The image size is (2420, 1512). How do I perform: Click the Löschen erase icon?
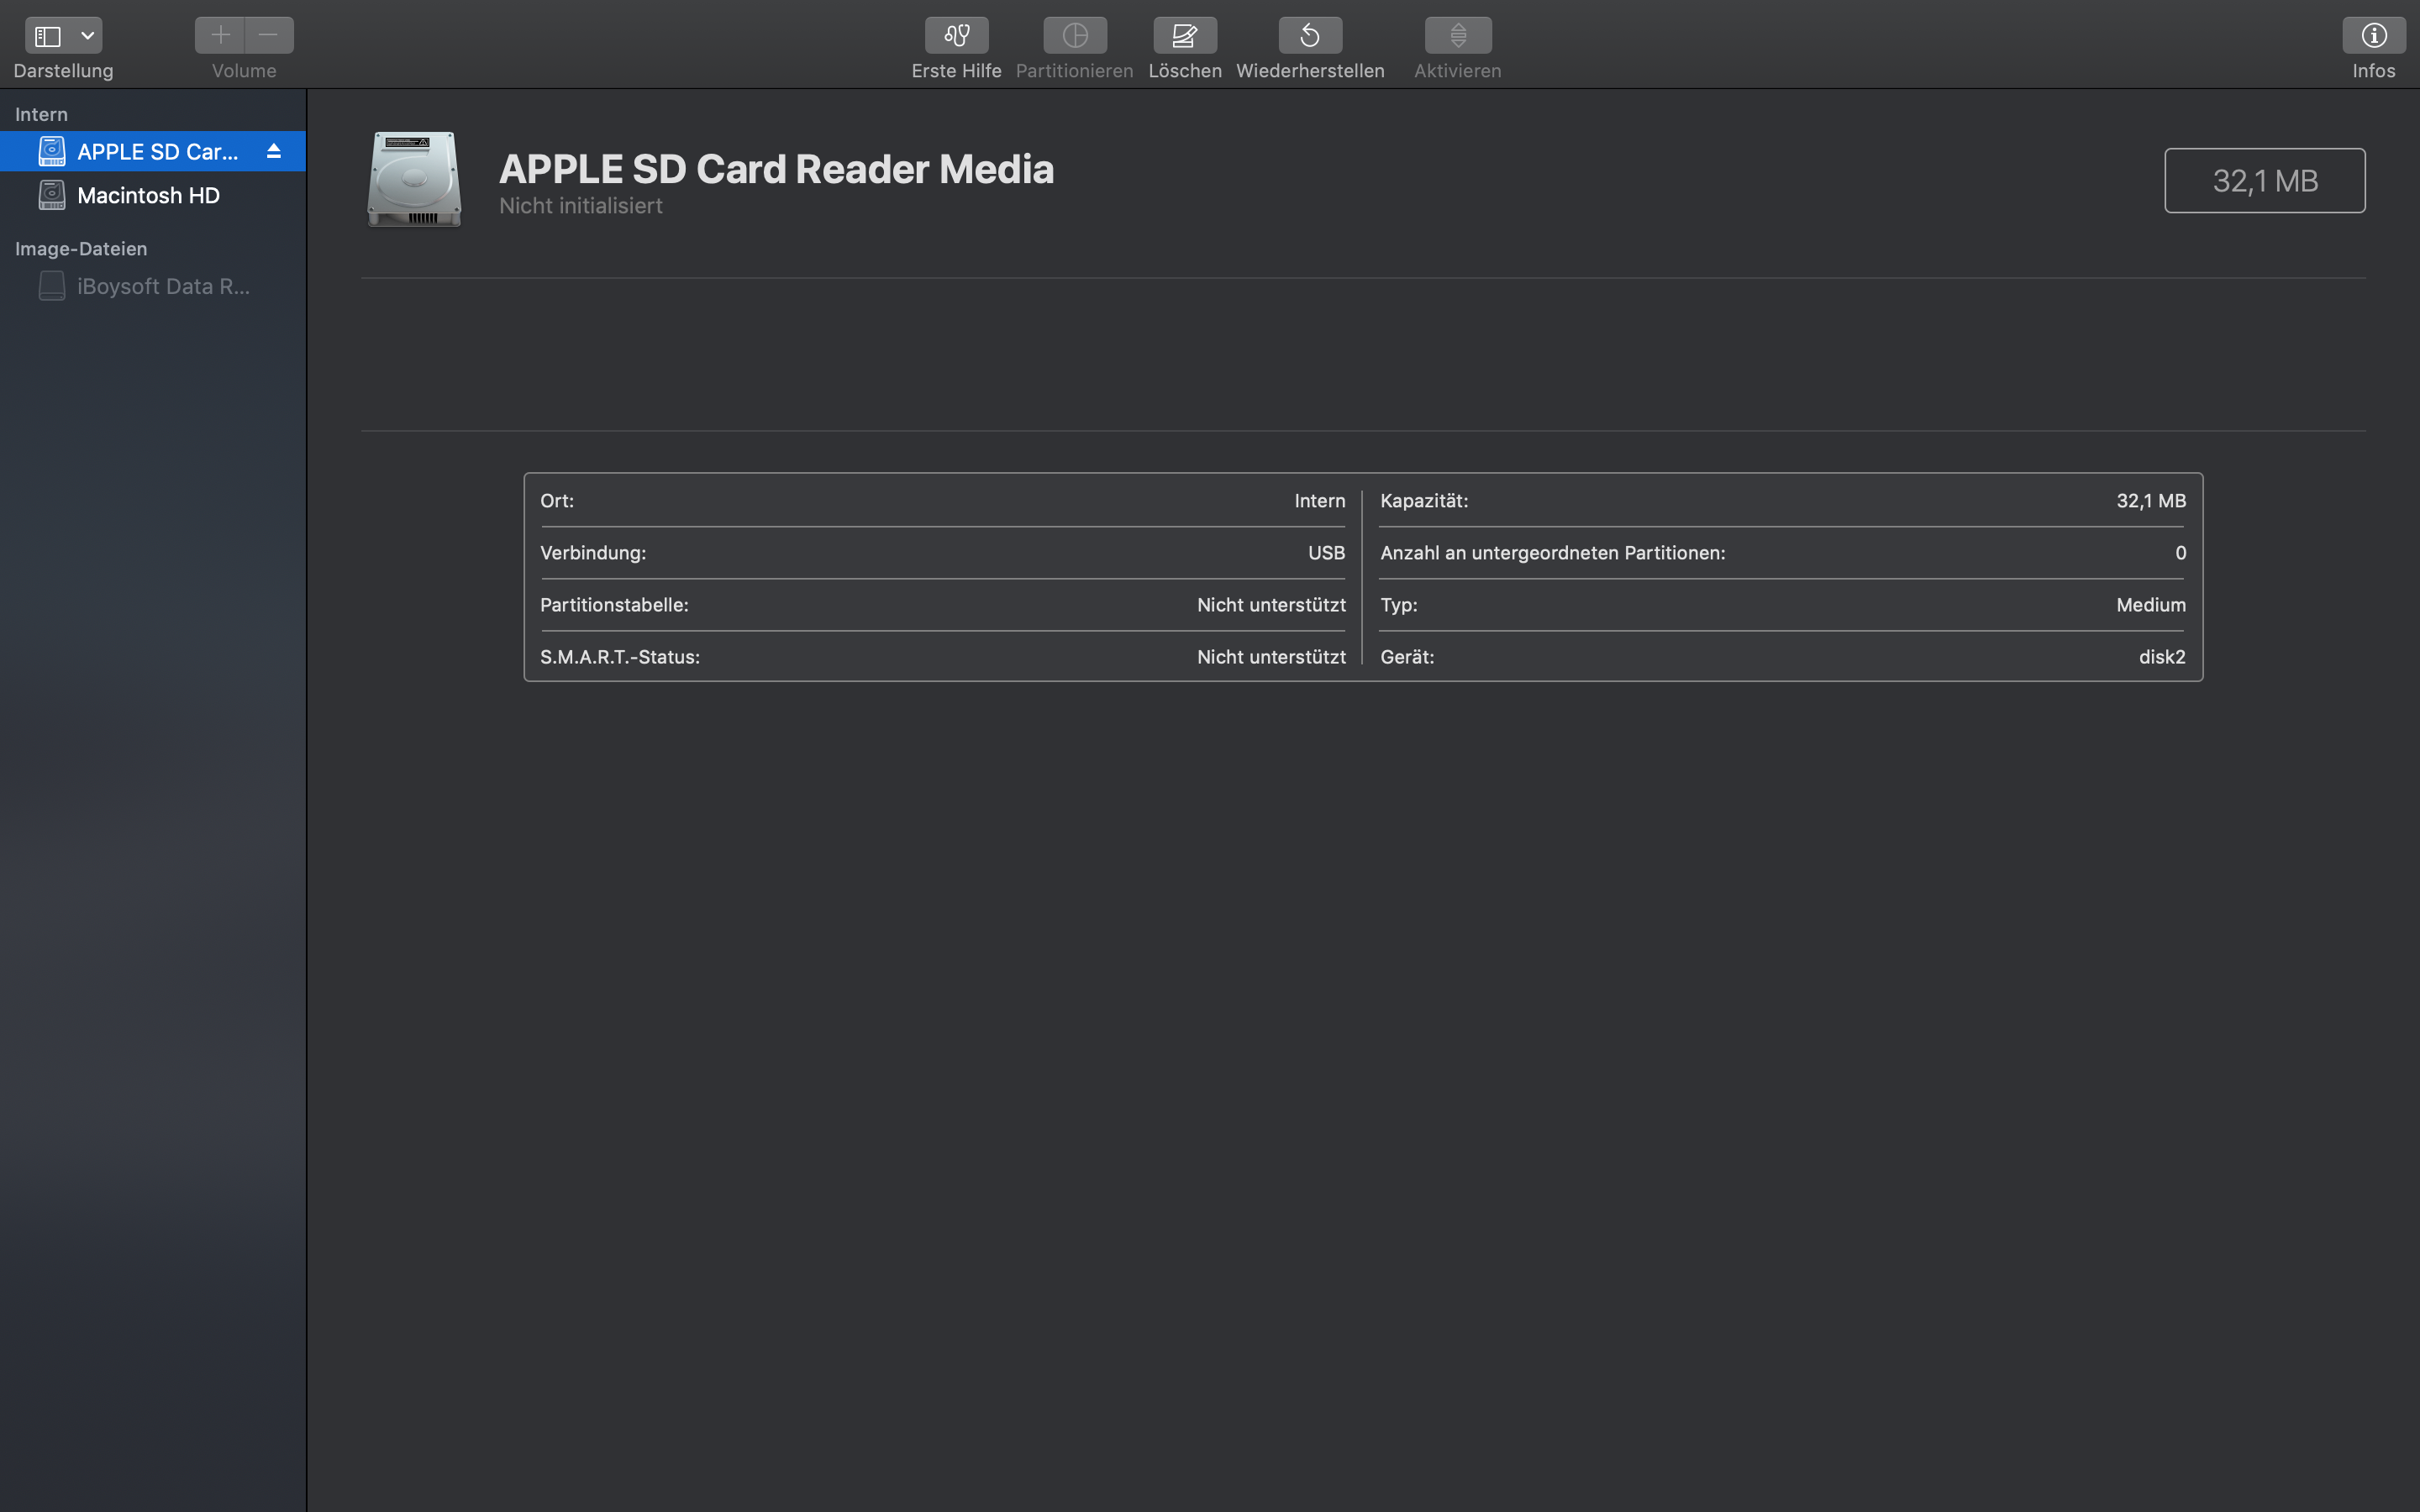tap(1184, 36)
